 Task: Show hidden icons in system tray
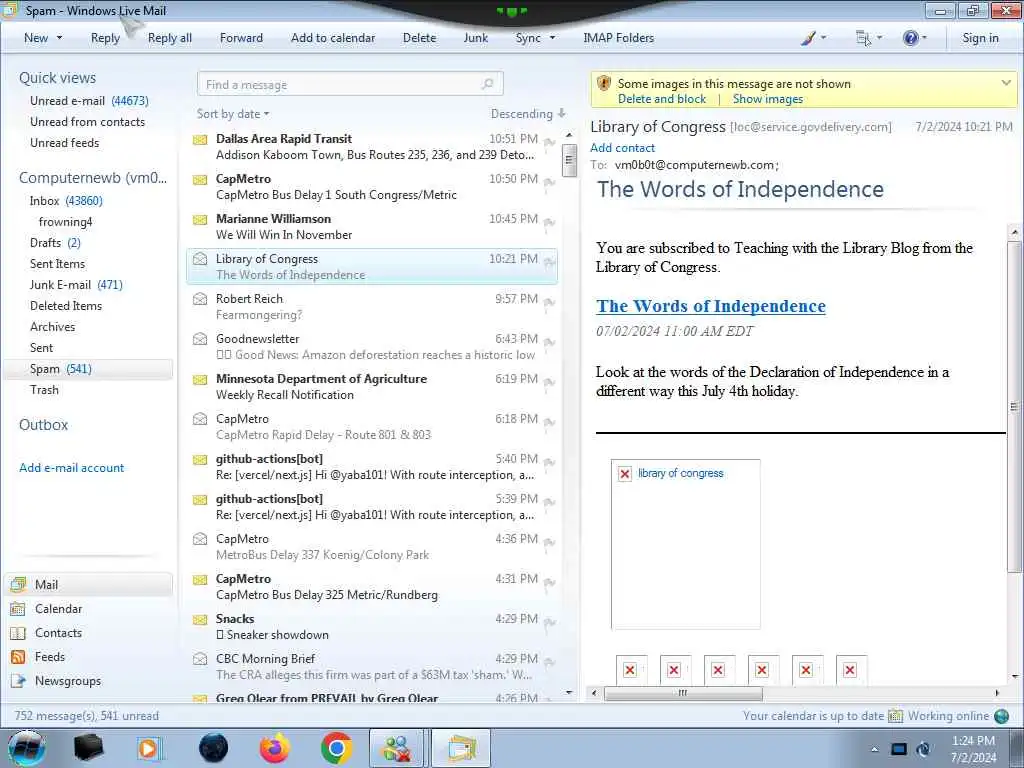click(874, 749)
